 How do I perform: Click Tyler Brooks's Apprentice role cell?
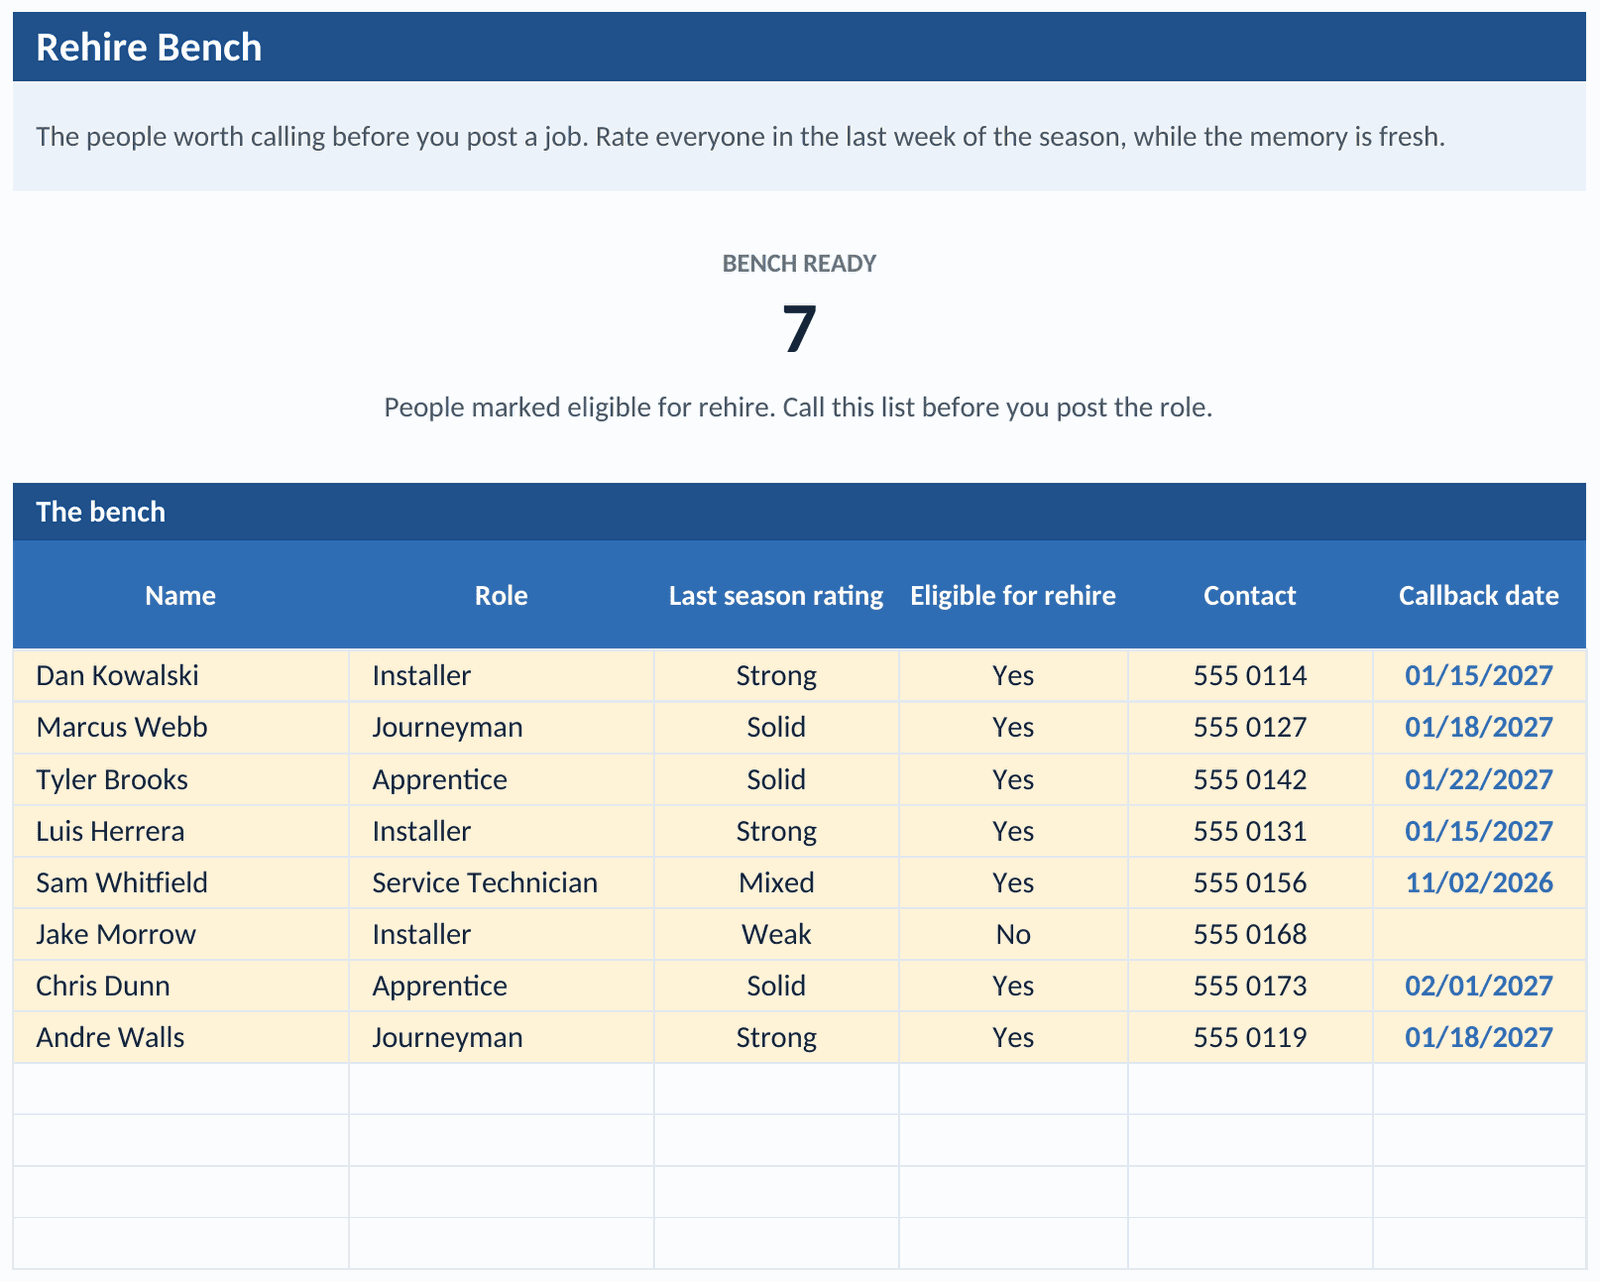[x=501, y=779]
